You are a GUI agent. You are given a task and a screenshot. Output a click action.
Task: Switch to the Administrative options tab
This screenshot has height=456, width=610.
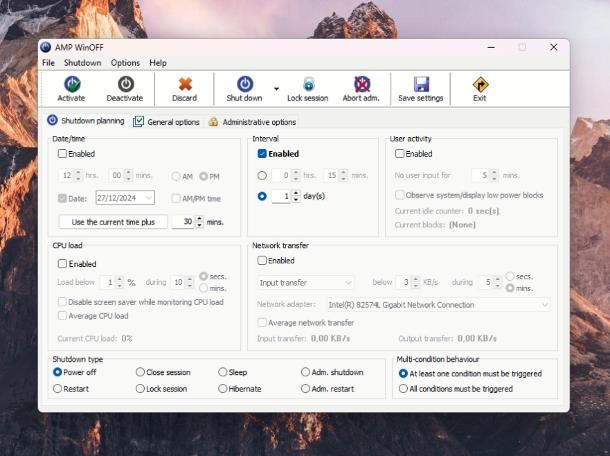click(x=252, y=122)
